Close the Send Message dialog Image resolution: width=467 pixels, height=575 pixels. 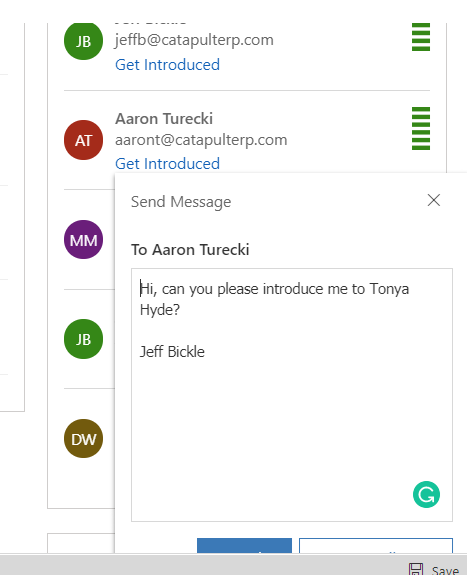pyautogui.click(x=434, y=200)
